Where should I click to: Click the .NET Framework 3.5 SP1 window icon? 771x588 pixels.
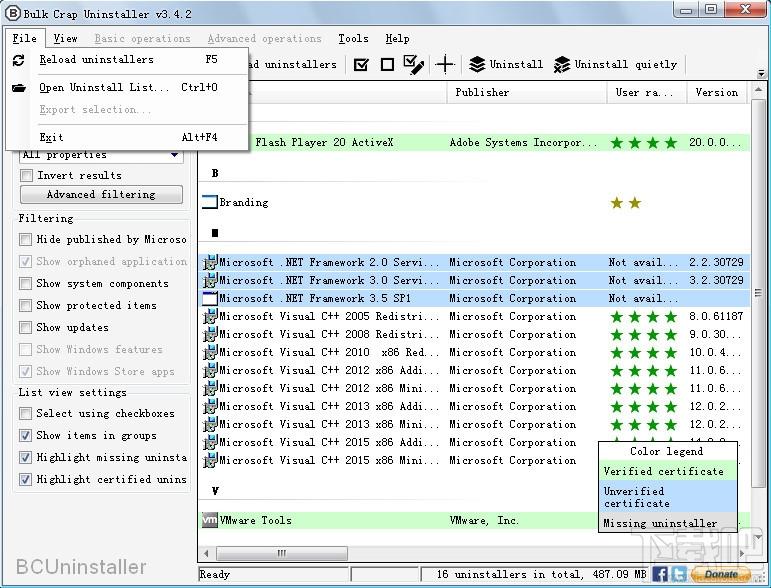click(x=210, y=298)
